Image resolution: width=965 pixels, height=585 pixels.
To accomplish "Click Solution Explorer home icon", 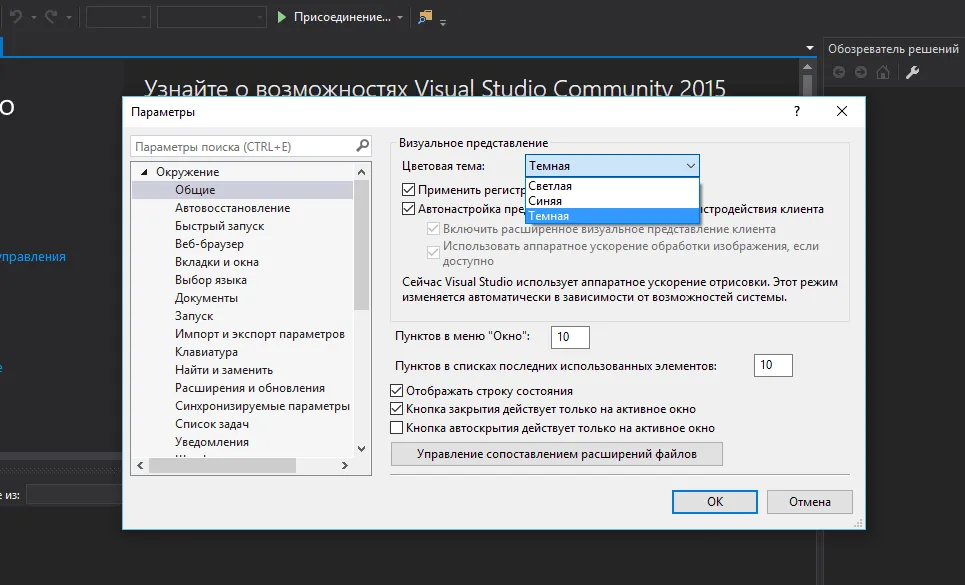I will [x=883, y=72].
